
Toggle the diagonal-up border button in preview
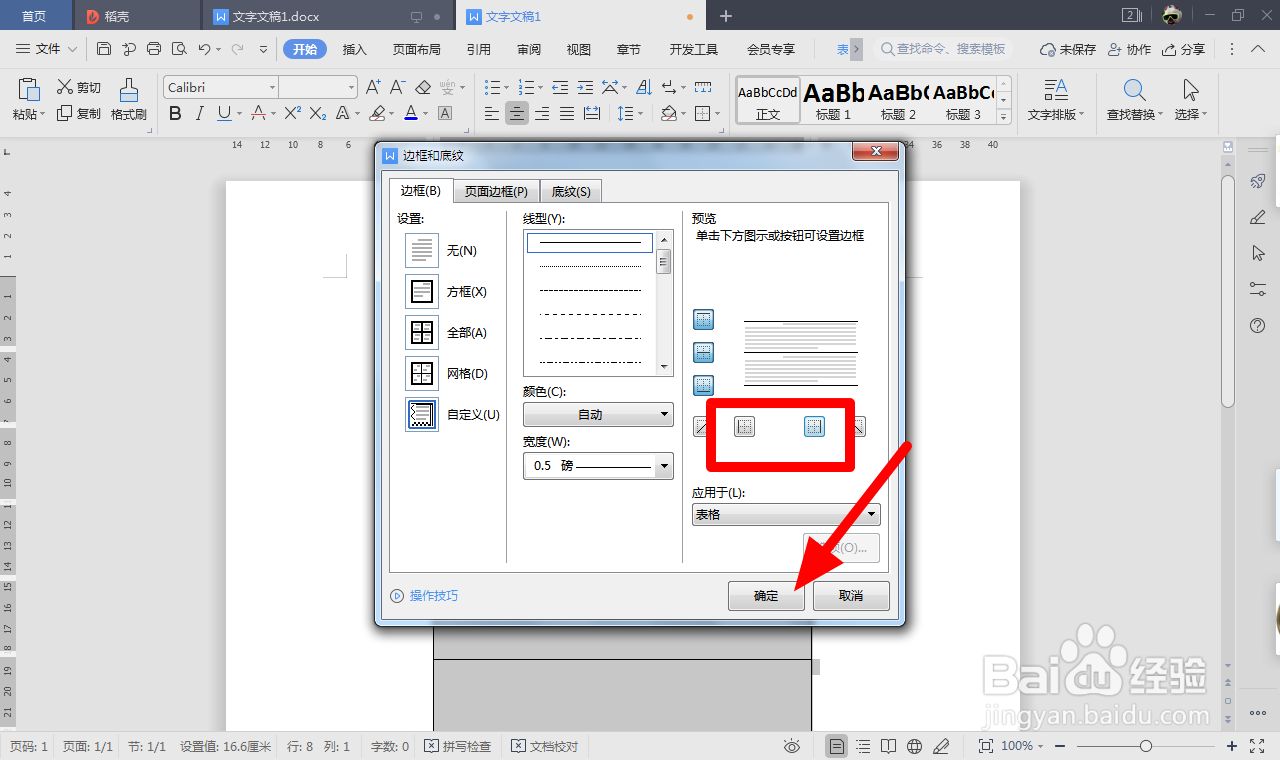pos(701,427)
